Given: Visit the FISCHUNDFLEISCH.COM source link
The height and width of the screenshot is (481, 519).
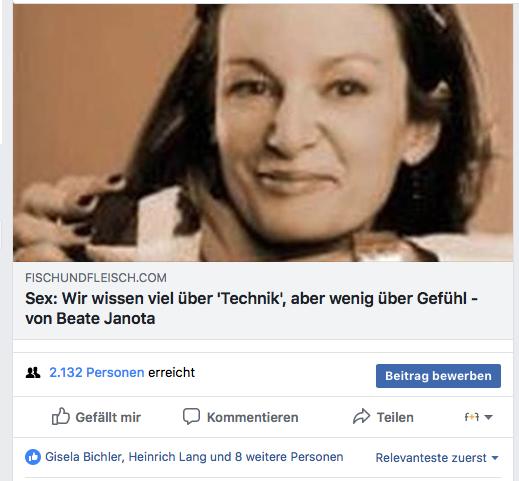Looking at the screenshot, I should (x=96, y=278).
